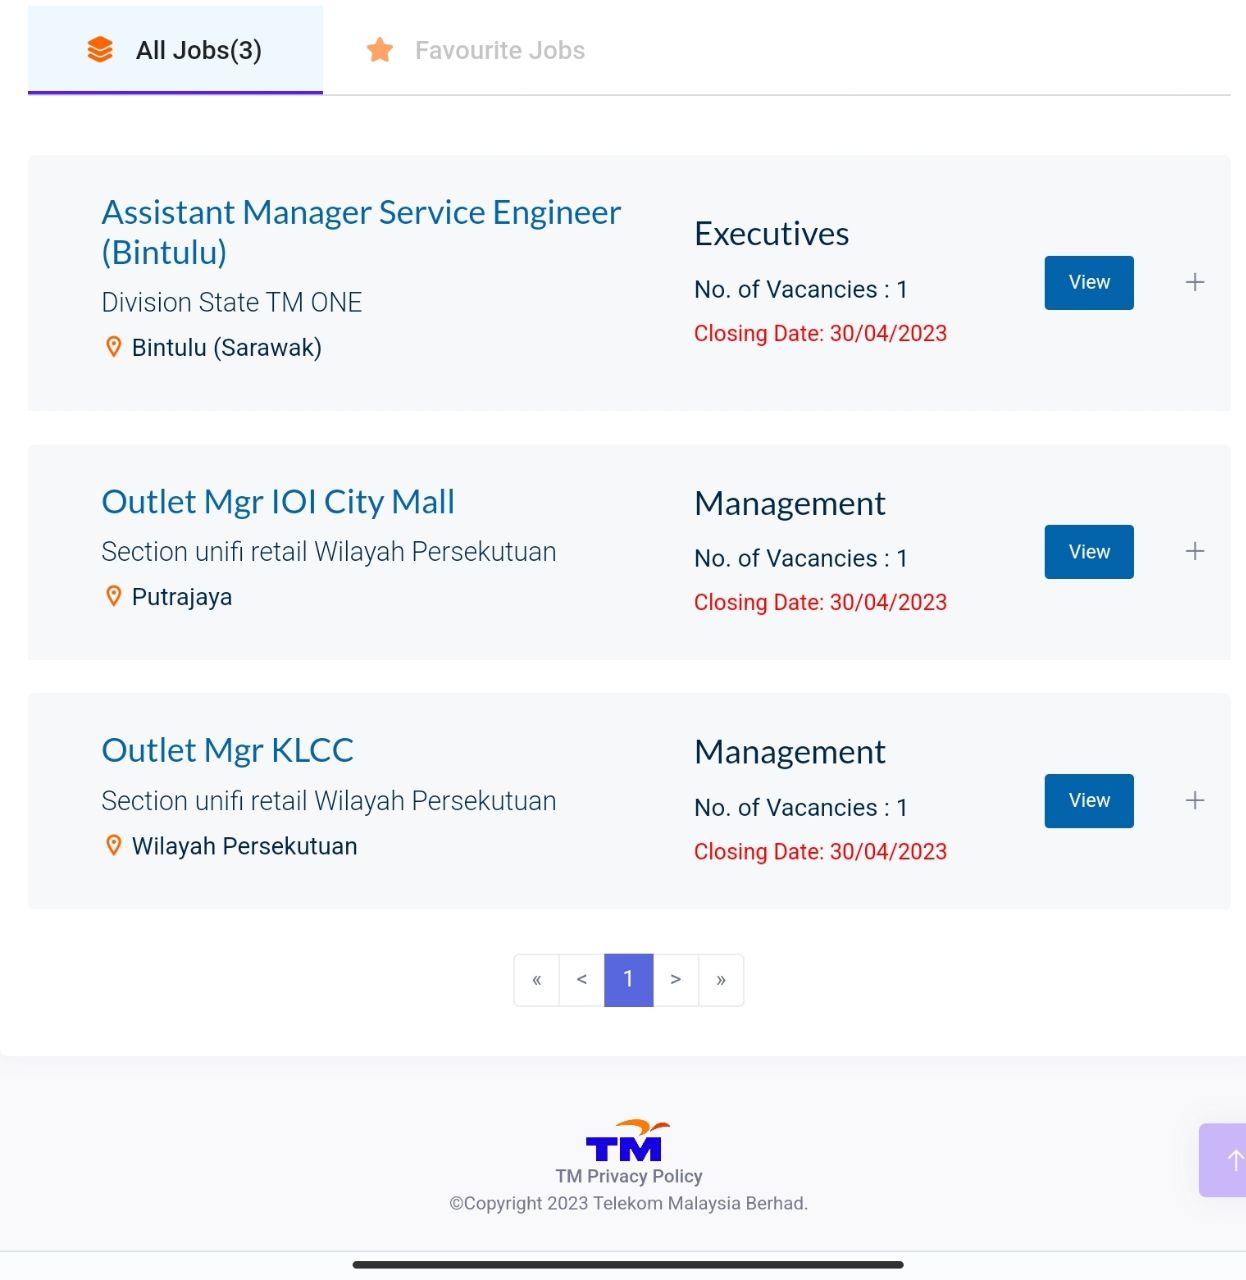
Task: Go to previous page with single left arrow
Action: click(582, 980)
